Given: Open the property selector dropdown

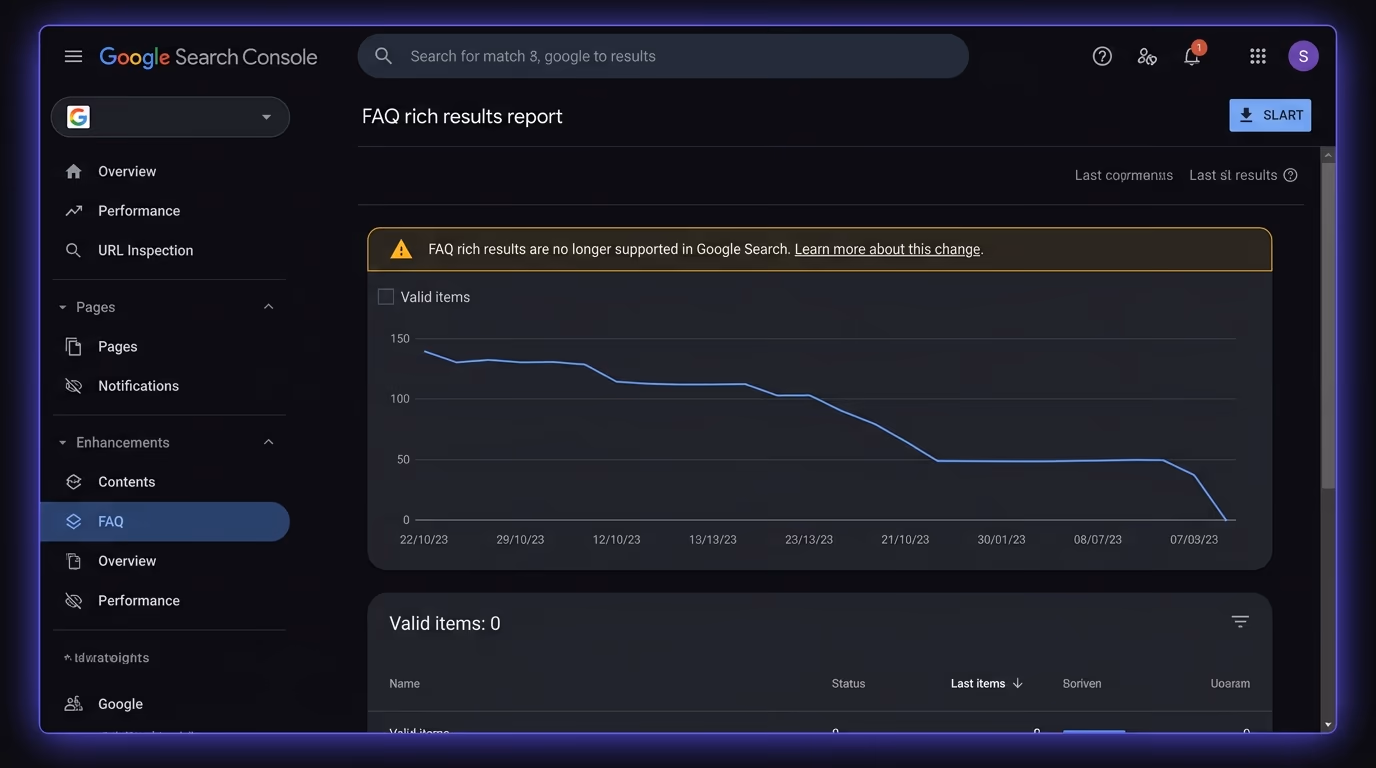Looking at the screenshot, I should coord(170,117).
